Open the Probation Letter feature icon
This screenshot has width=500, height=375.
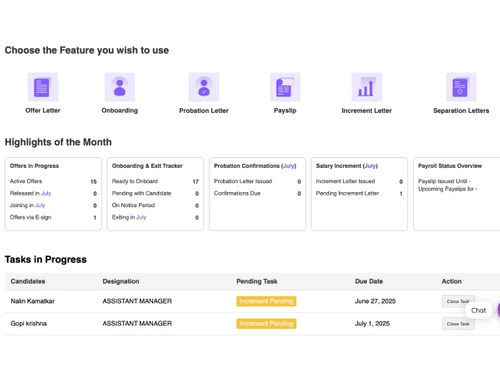click(x=204, y=87)
